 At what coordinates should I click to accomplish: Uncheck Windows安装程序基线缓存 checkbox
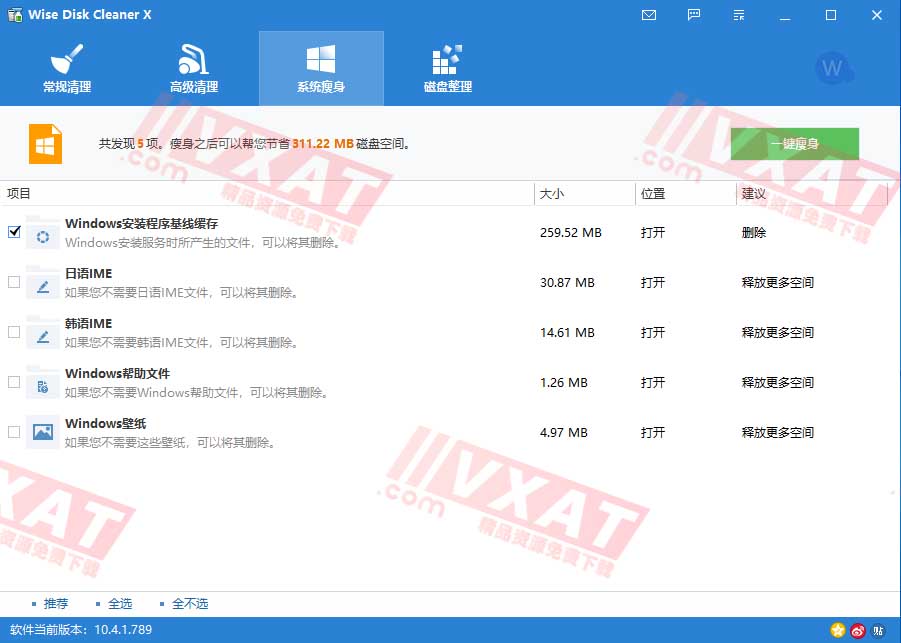pos(14,232)
